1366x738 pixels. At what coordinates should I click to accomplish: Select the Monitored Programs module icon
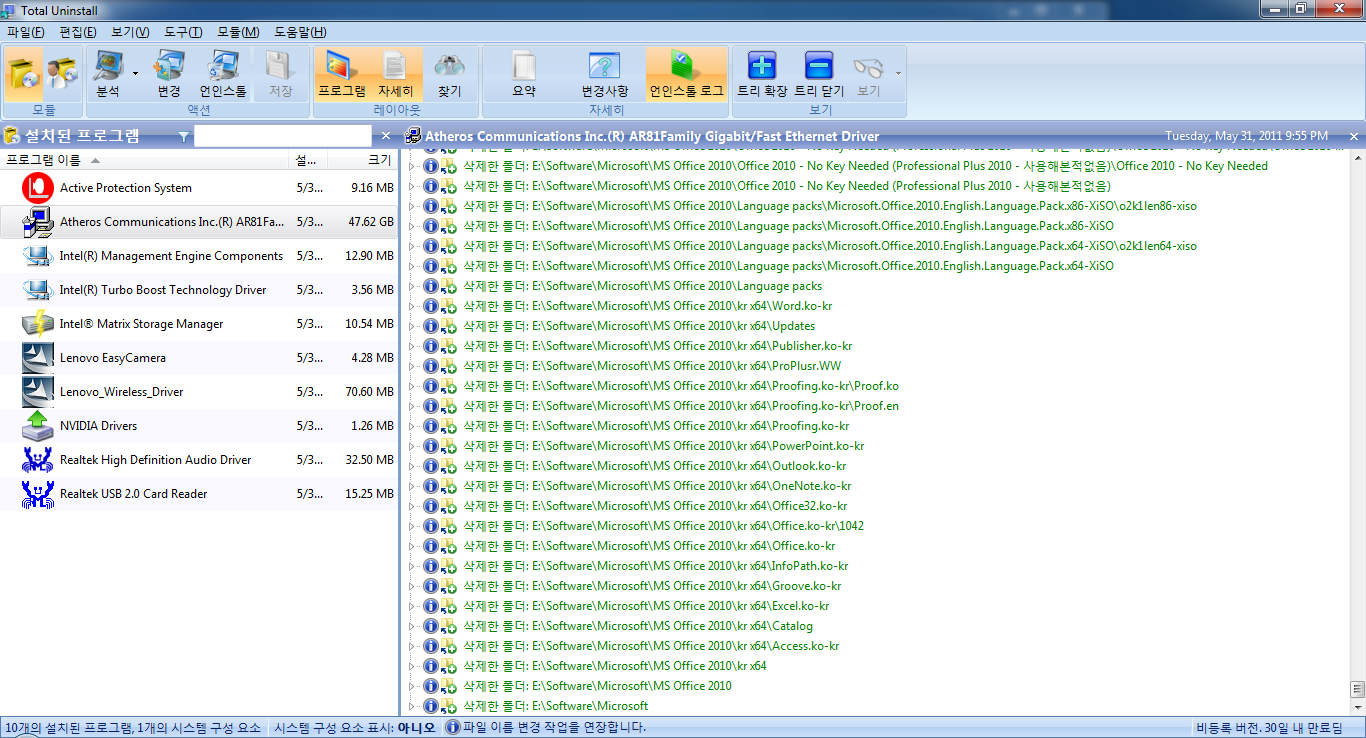[61, 73]
